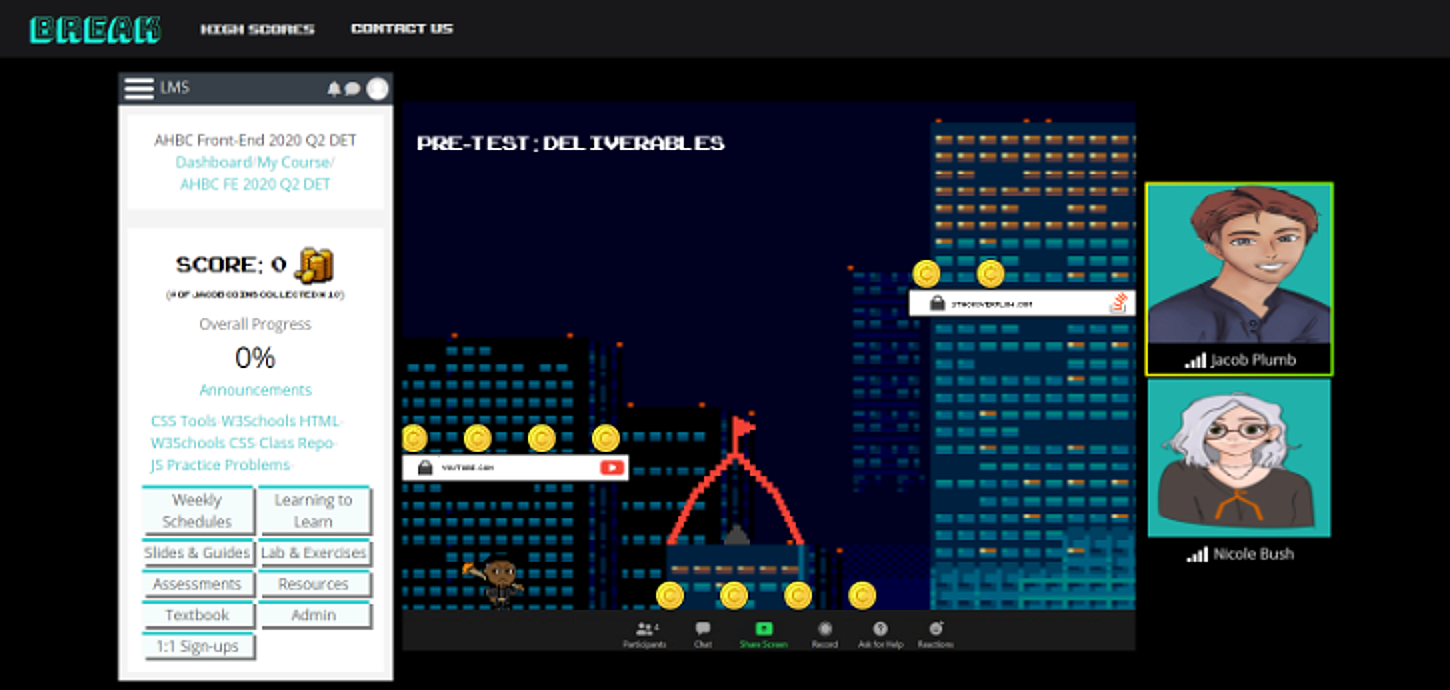Grab the left coin above the stackoverflow.com bar
Screen dimensions: 1450x690
[926, 273]
